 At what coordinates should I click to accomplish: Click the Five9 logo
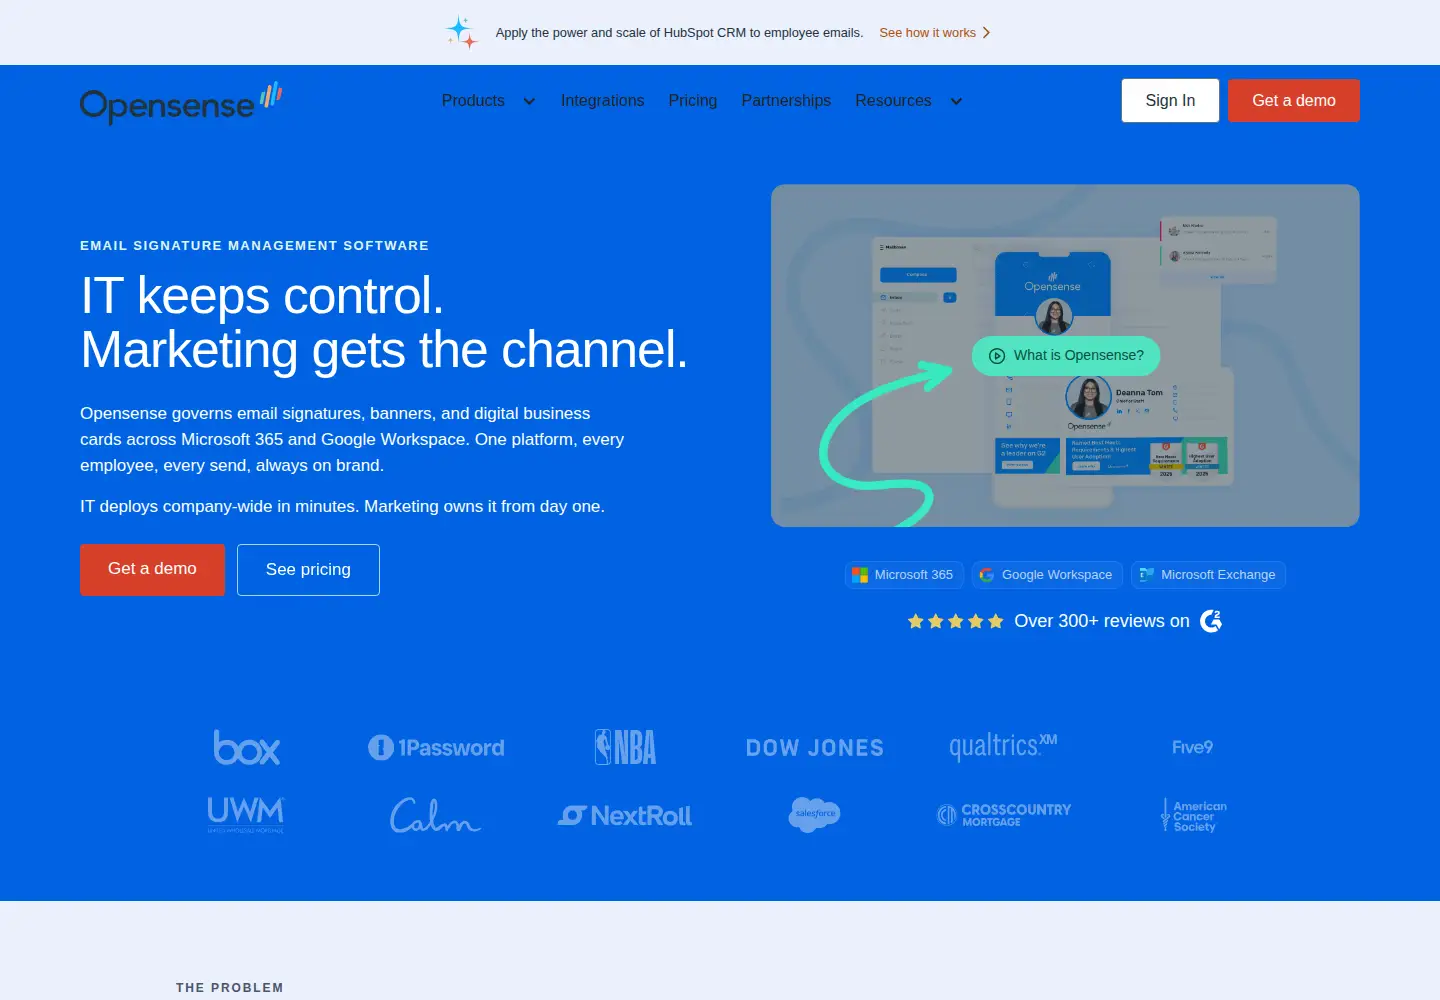pos(1193,747)
